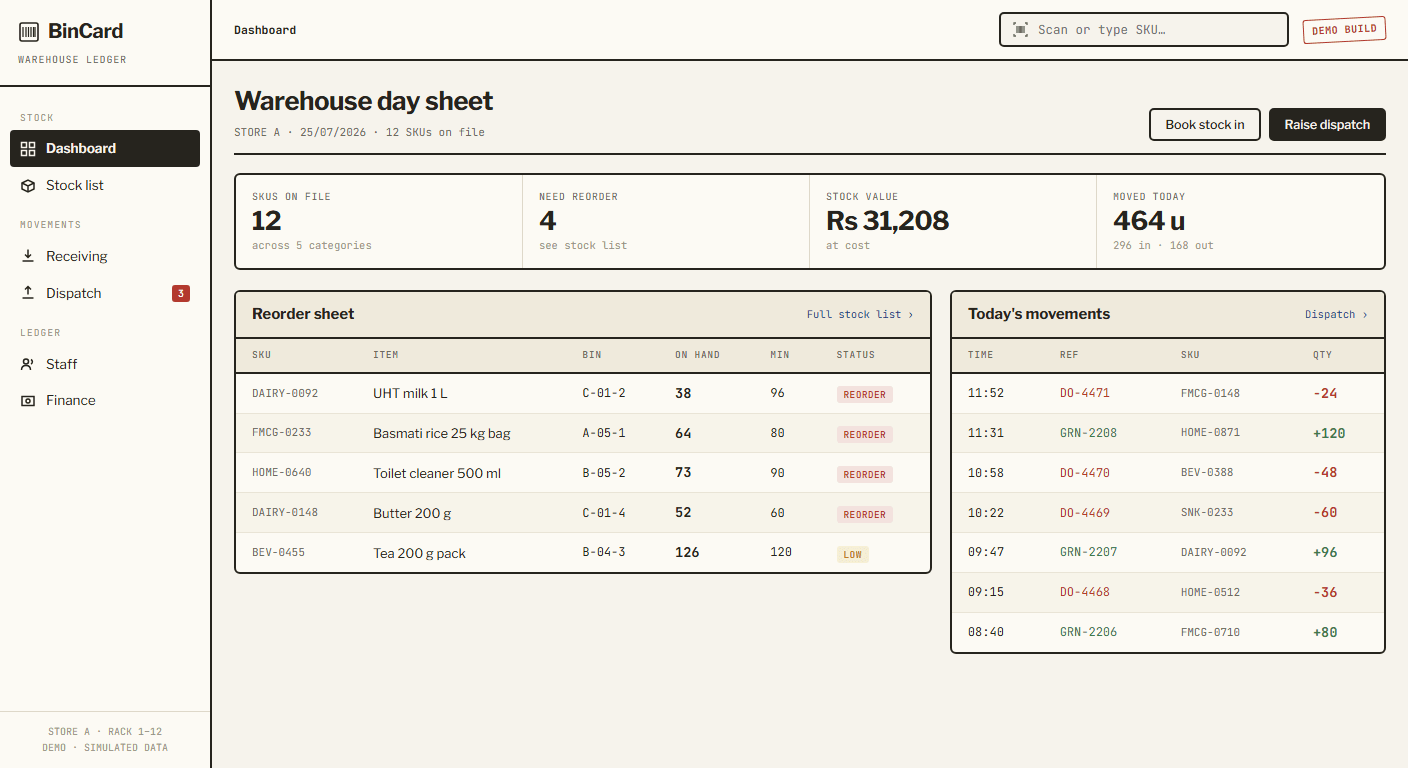
Task: Focus the Scan or type SKU field
Action: click(x=1144, y=30)
